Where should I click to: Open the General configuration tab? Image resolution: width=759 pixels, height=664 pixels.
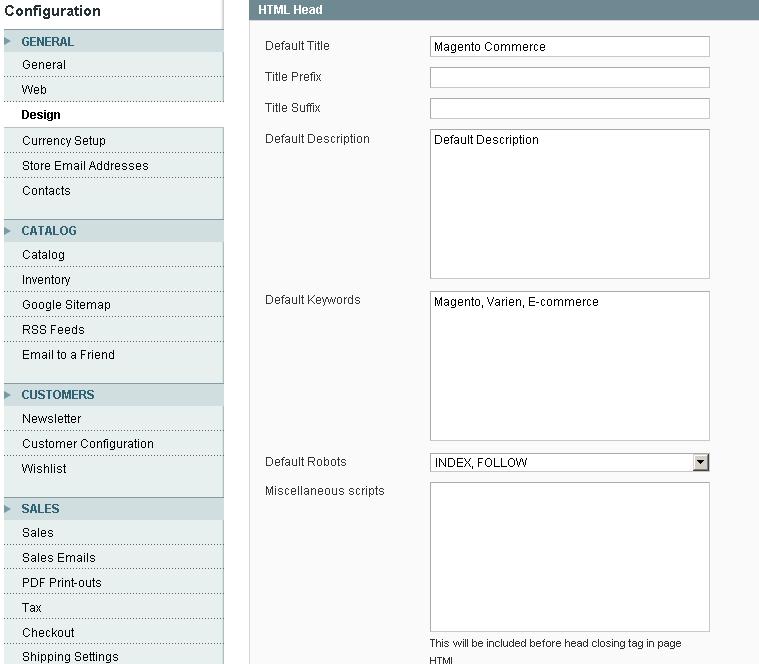point(114,65)
